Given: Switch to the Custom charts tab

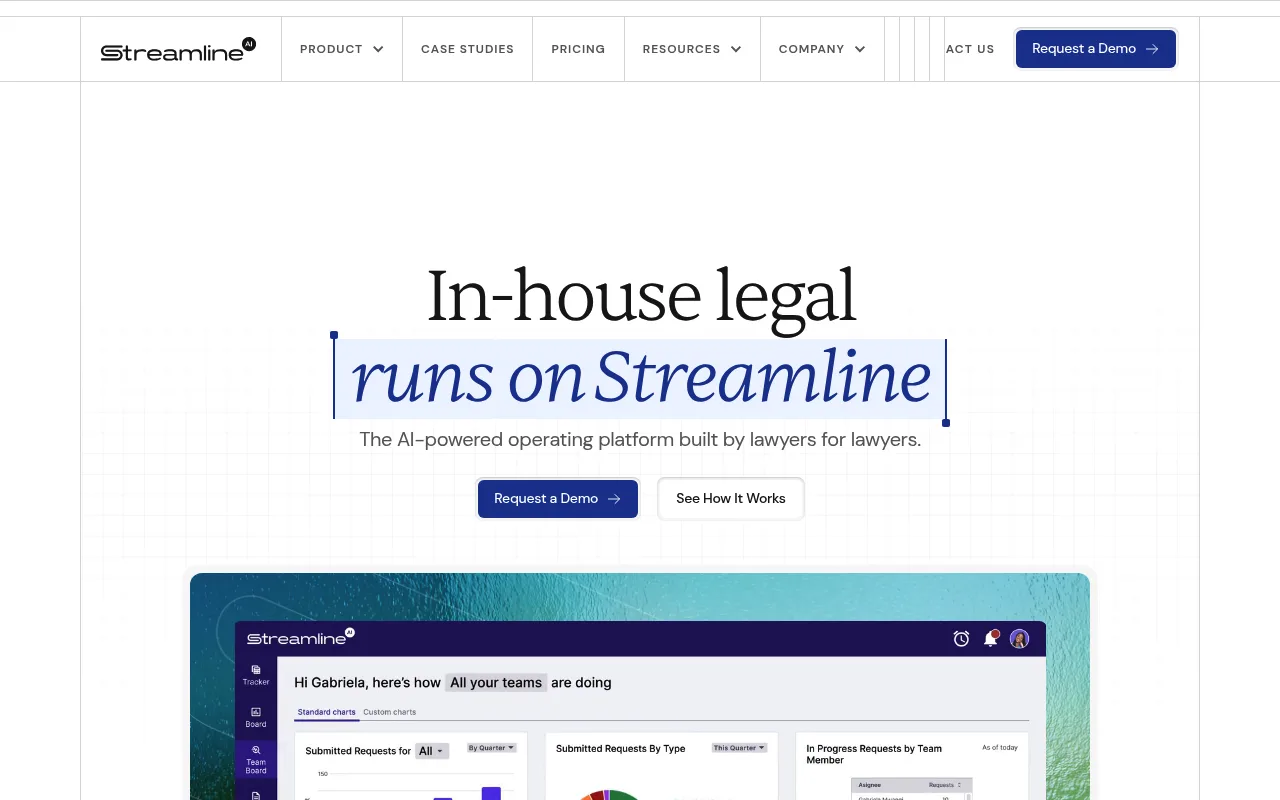Looking at the screenshot, I should (x=389, y=712).
